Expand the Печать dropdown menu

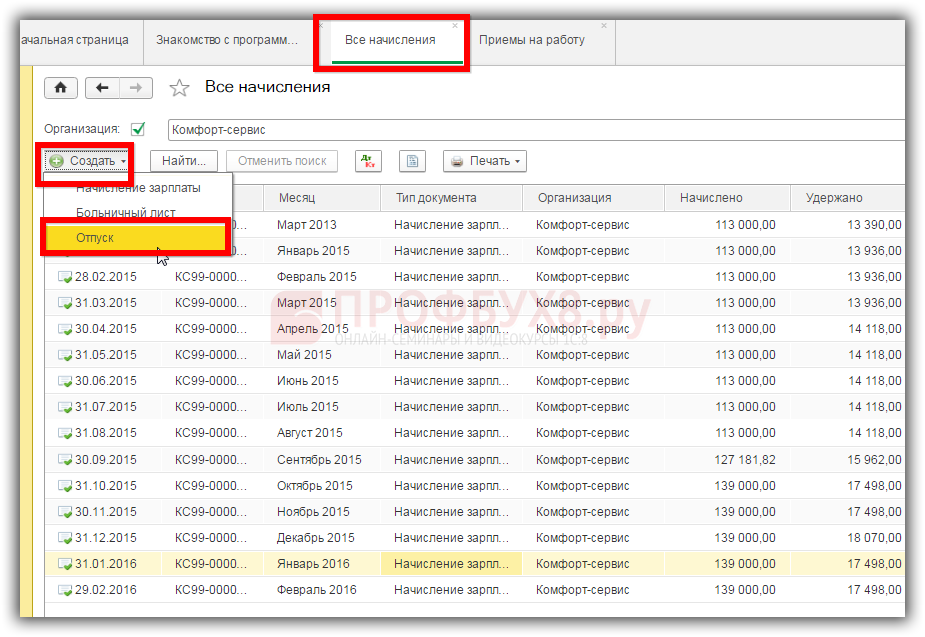485,161
